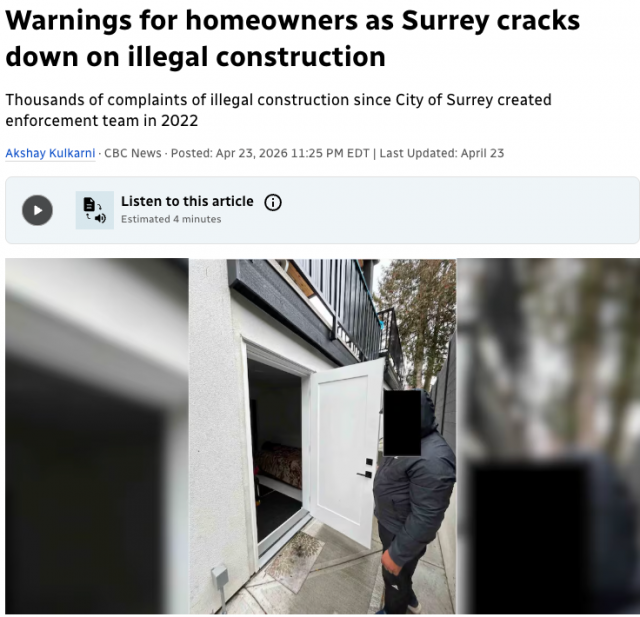Open the main photo at the white door
The width and height of the screenshot is (640, 617).
point(347,453)
